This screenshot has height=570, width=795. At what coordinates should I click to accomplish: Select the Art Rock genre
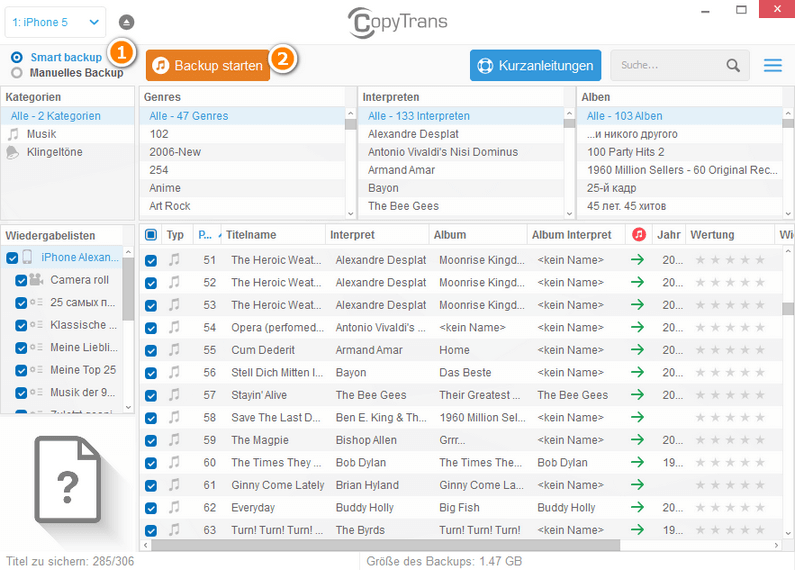(x=242, y=206)
